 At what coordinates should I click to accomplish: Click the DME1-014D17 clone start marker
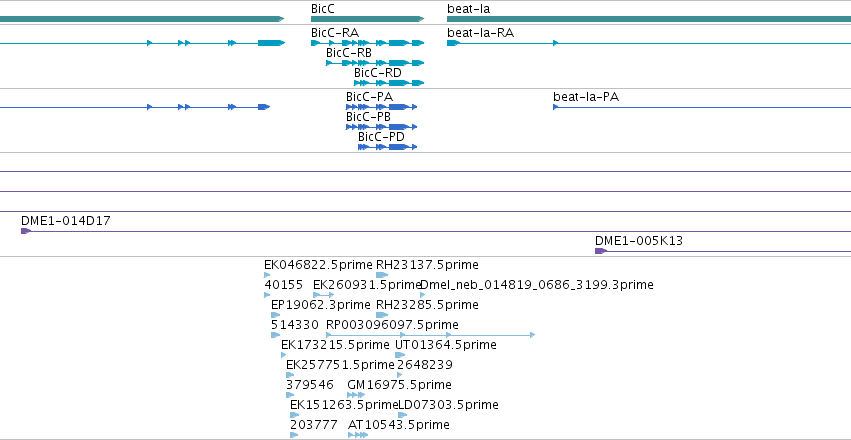pyautogui.click(x=26, y=231)
